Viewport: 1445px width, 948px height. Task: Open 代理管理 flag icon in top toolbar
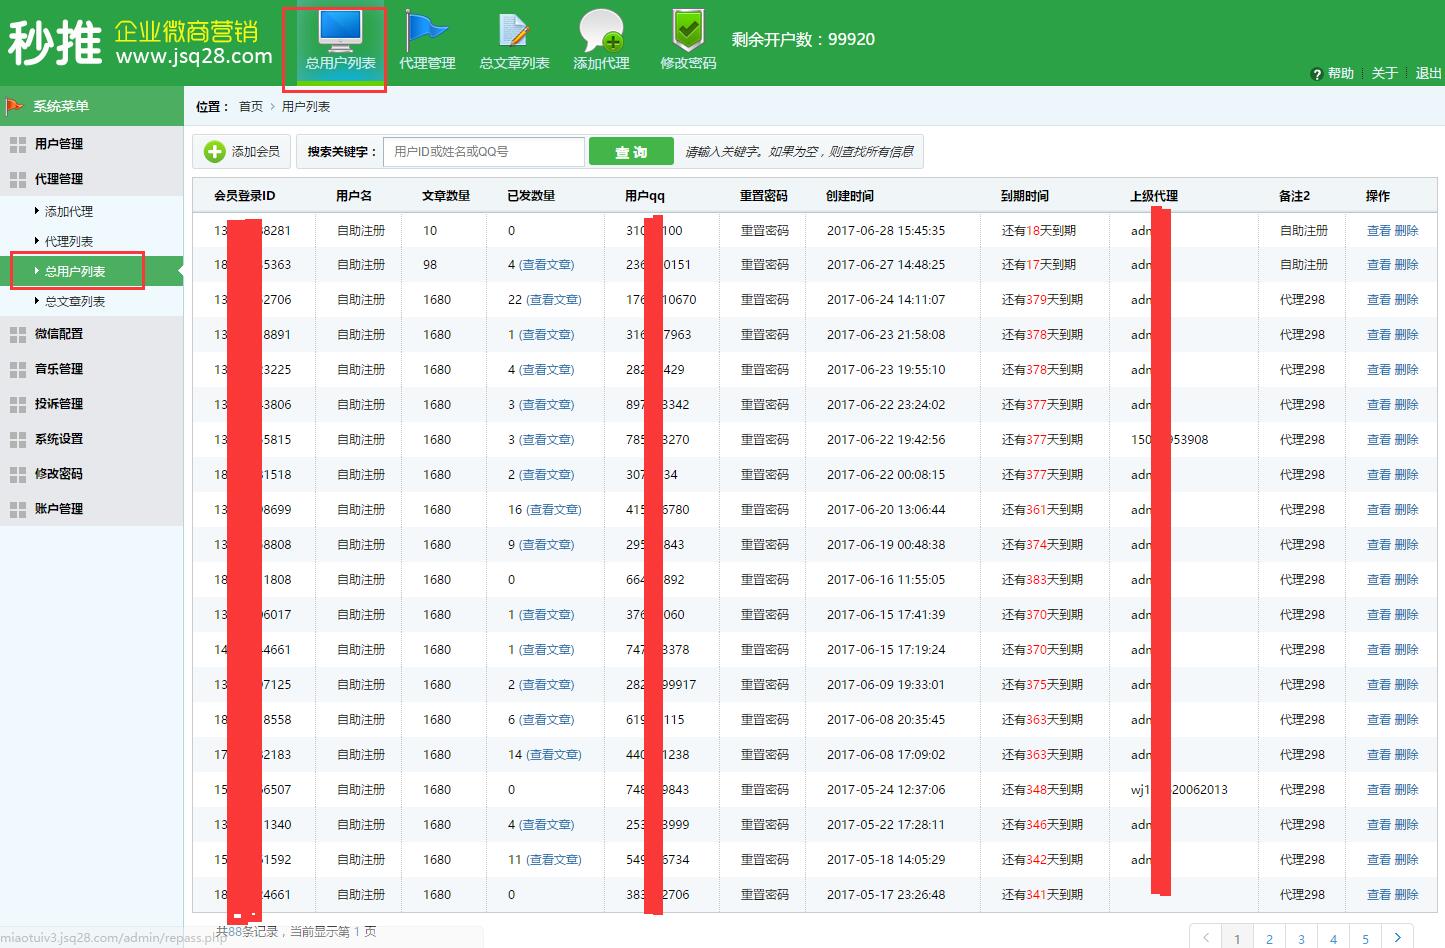click(427, 30)
